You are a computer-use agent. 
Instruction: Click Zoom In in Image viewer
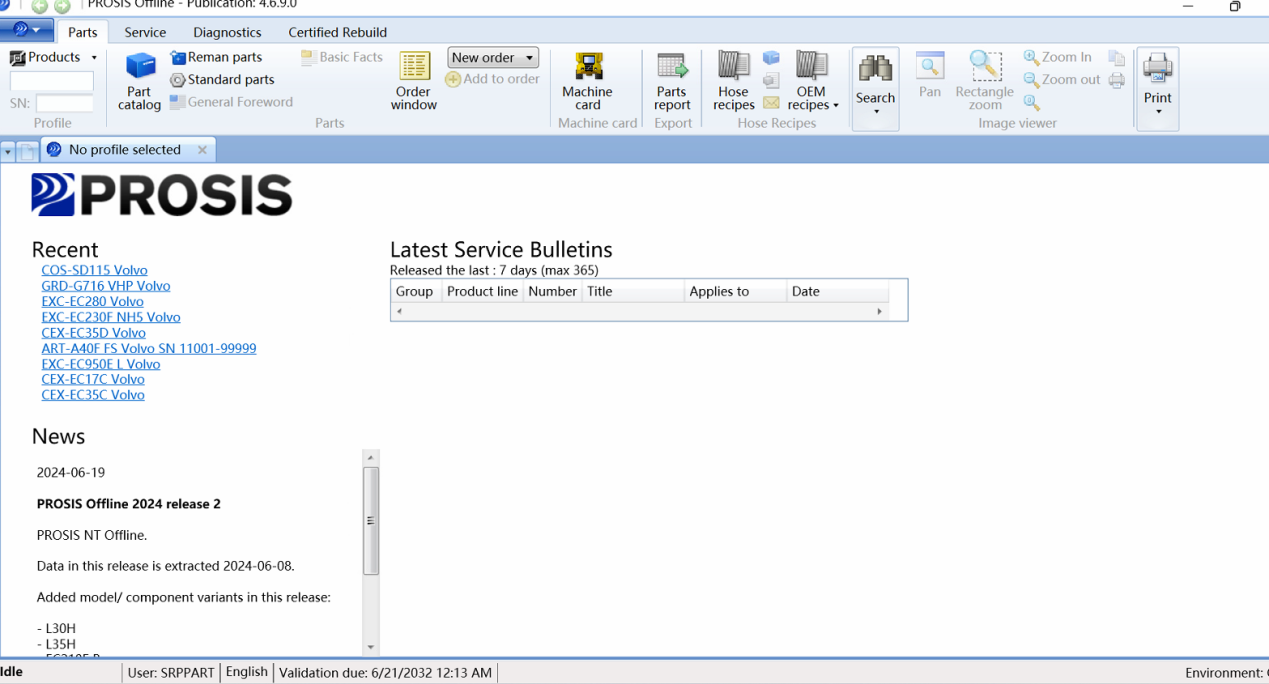pos(1058,57)
